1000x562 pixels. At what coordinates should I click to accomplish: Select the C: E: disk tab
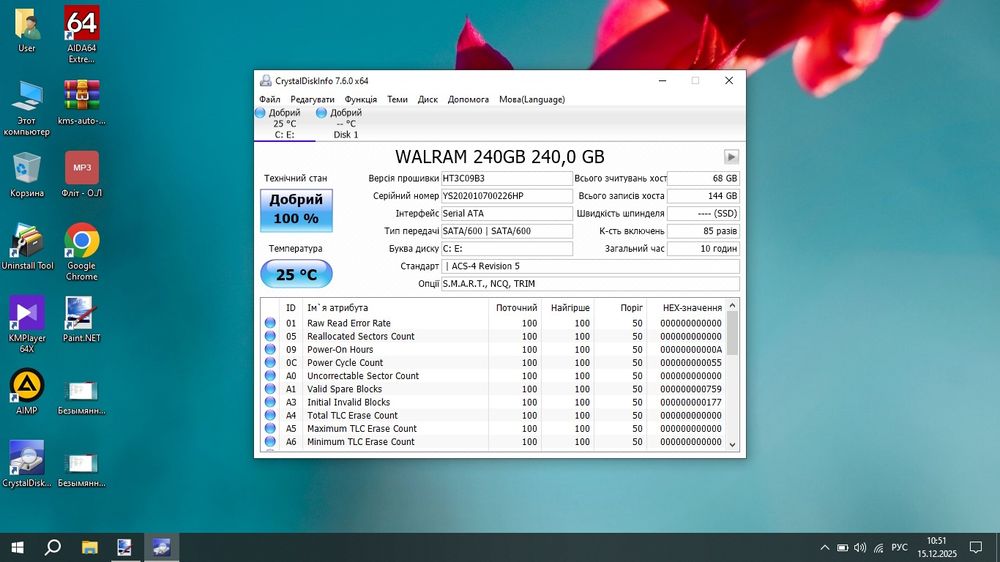(x=284, y=124)
